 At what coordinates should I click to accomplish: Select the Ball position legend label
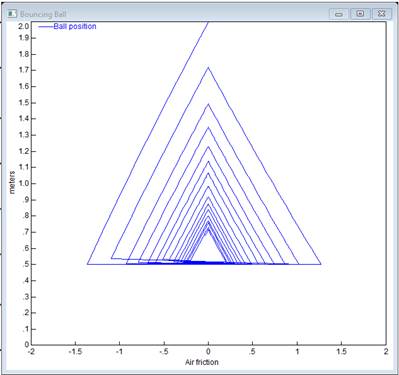point(75,26)
